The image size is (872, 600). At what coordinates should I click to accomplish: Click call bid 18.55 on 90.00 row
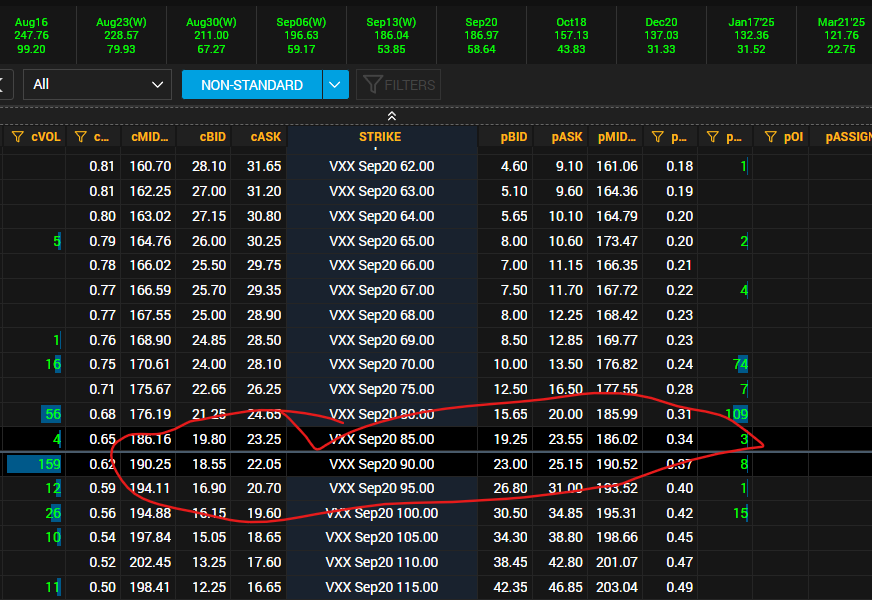tap(209, 464)
